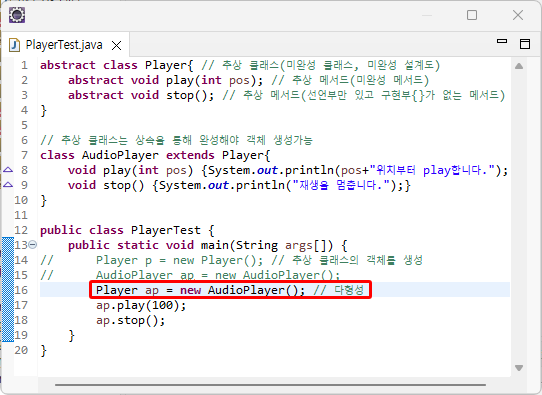Click line number 1 in gutter

[24, 65]
